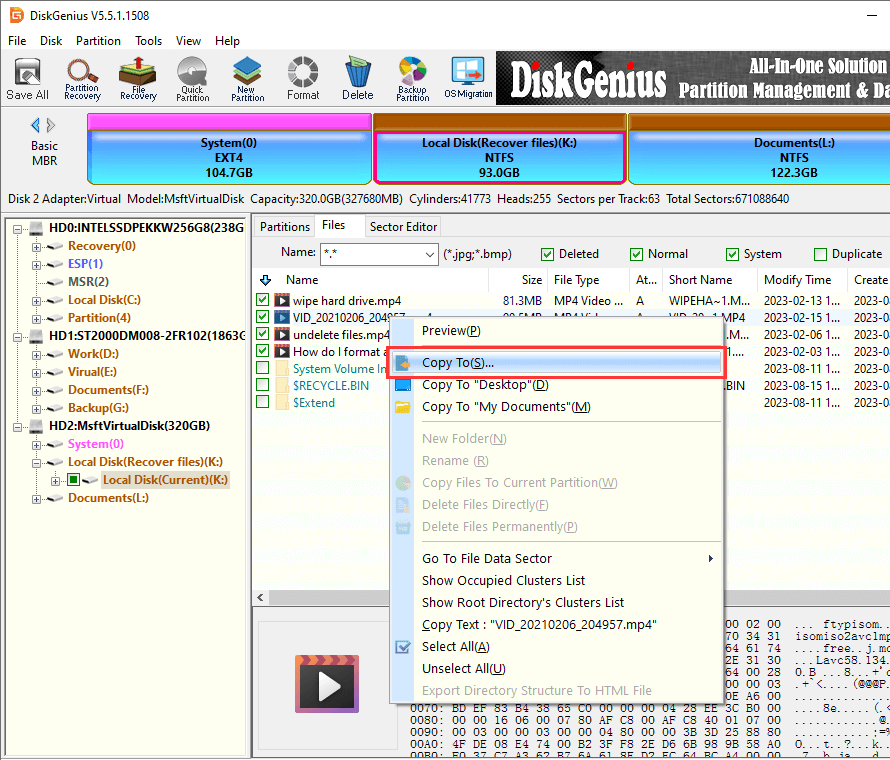This screenshot has height=760, width=890.
Task: Open the Backup Partition tool
Action: coord(412,78)
